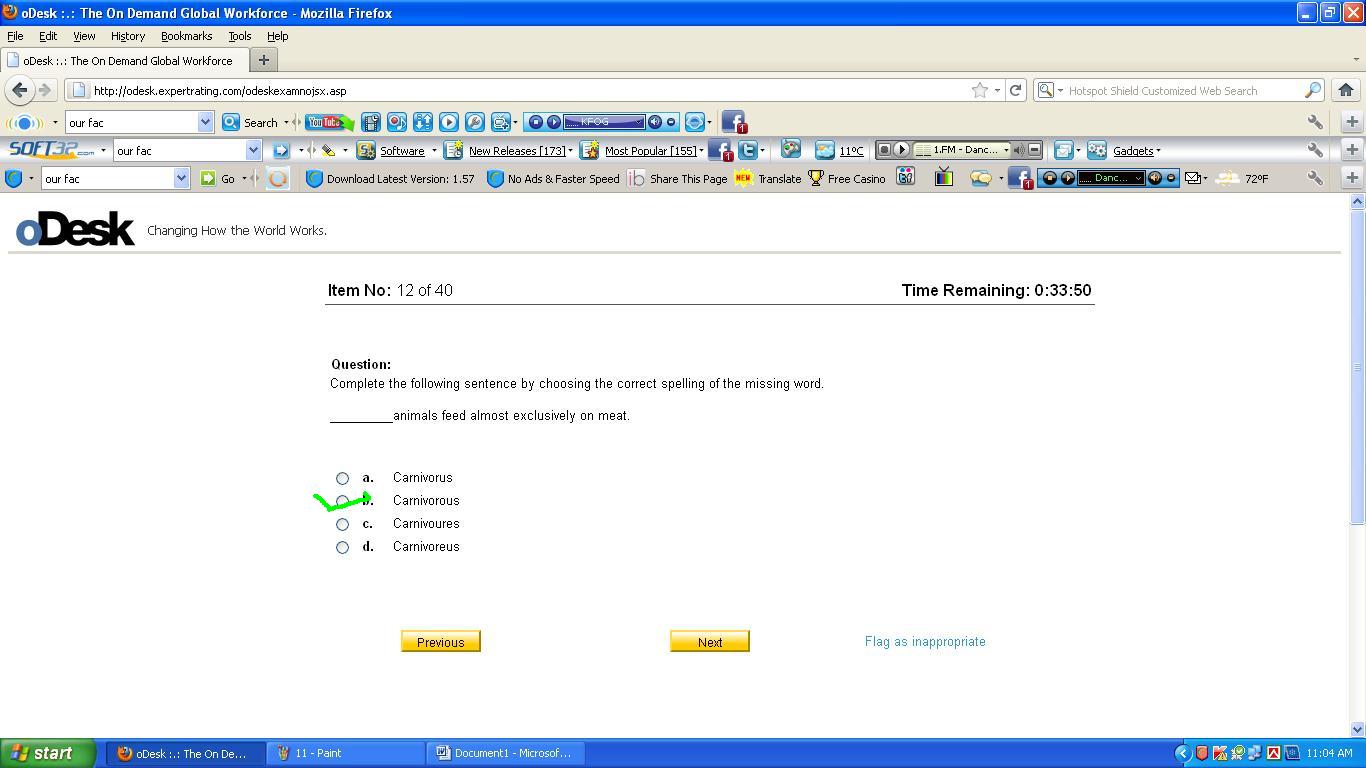Open the Windows Start button

[48, 753]
